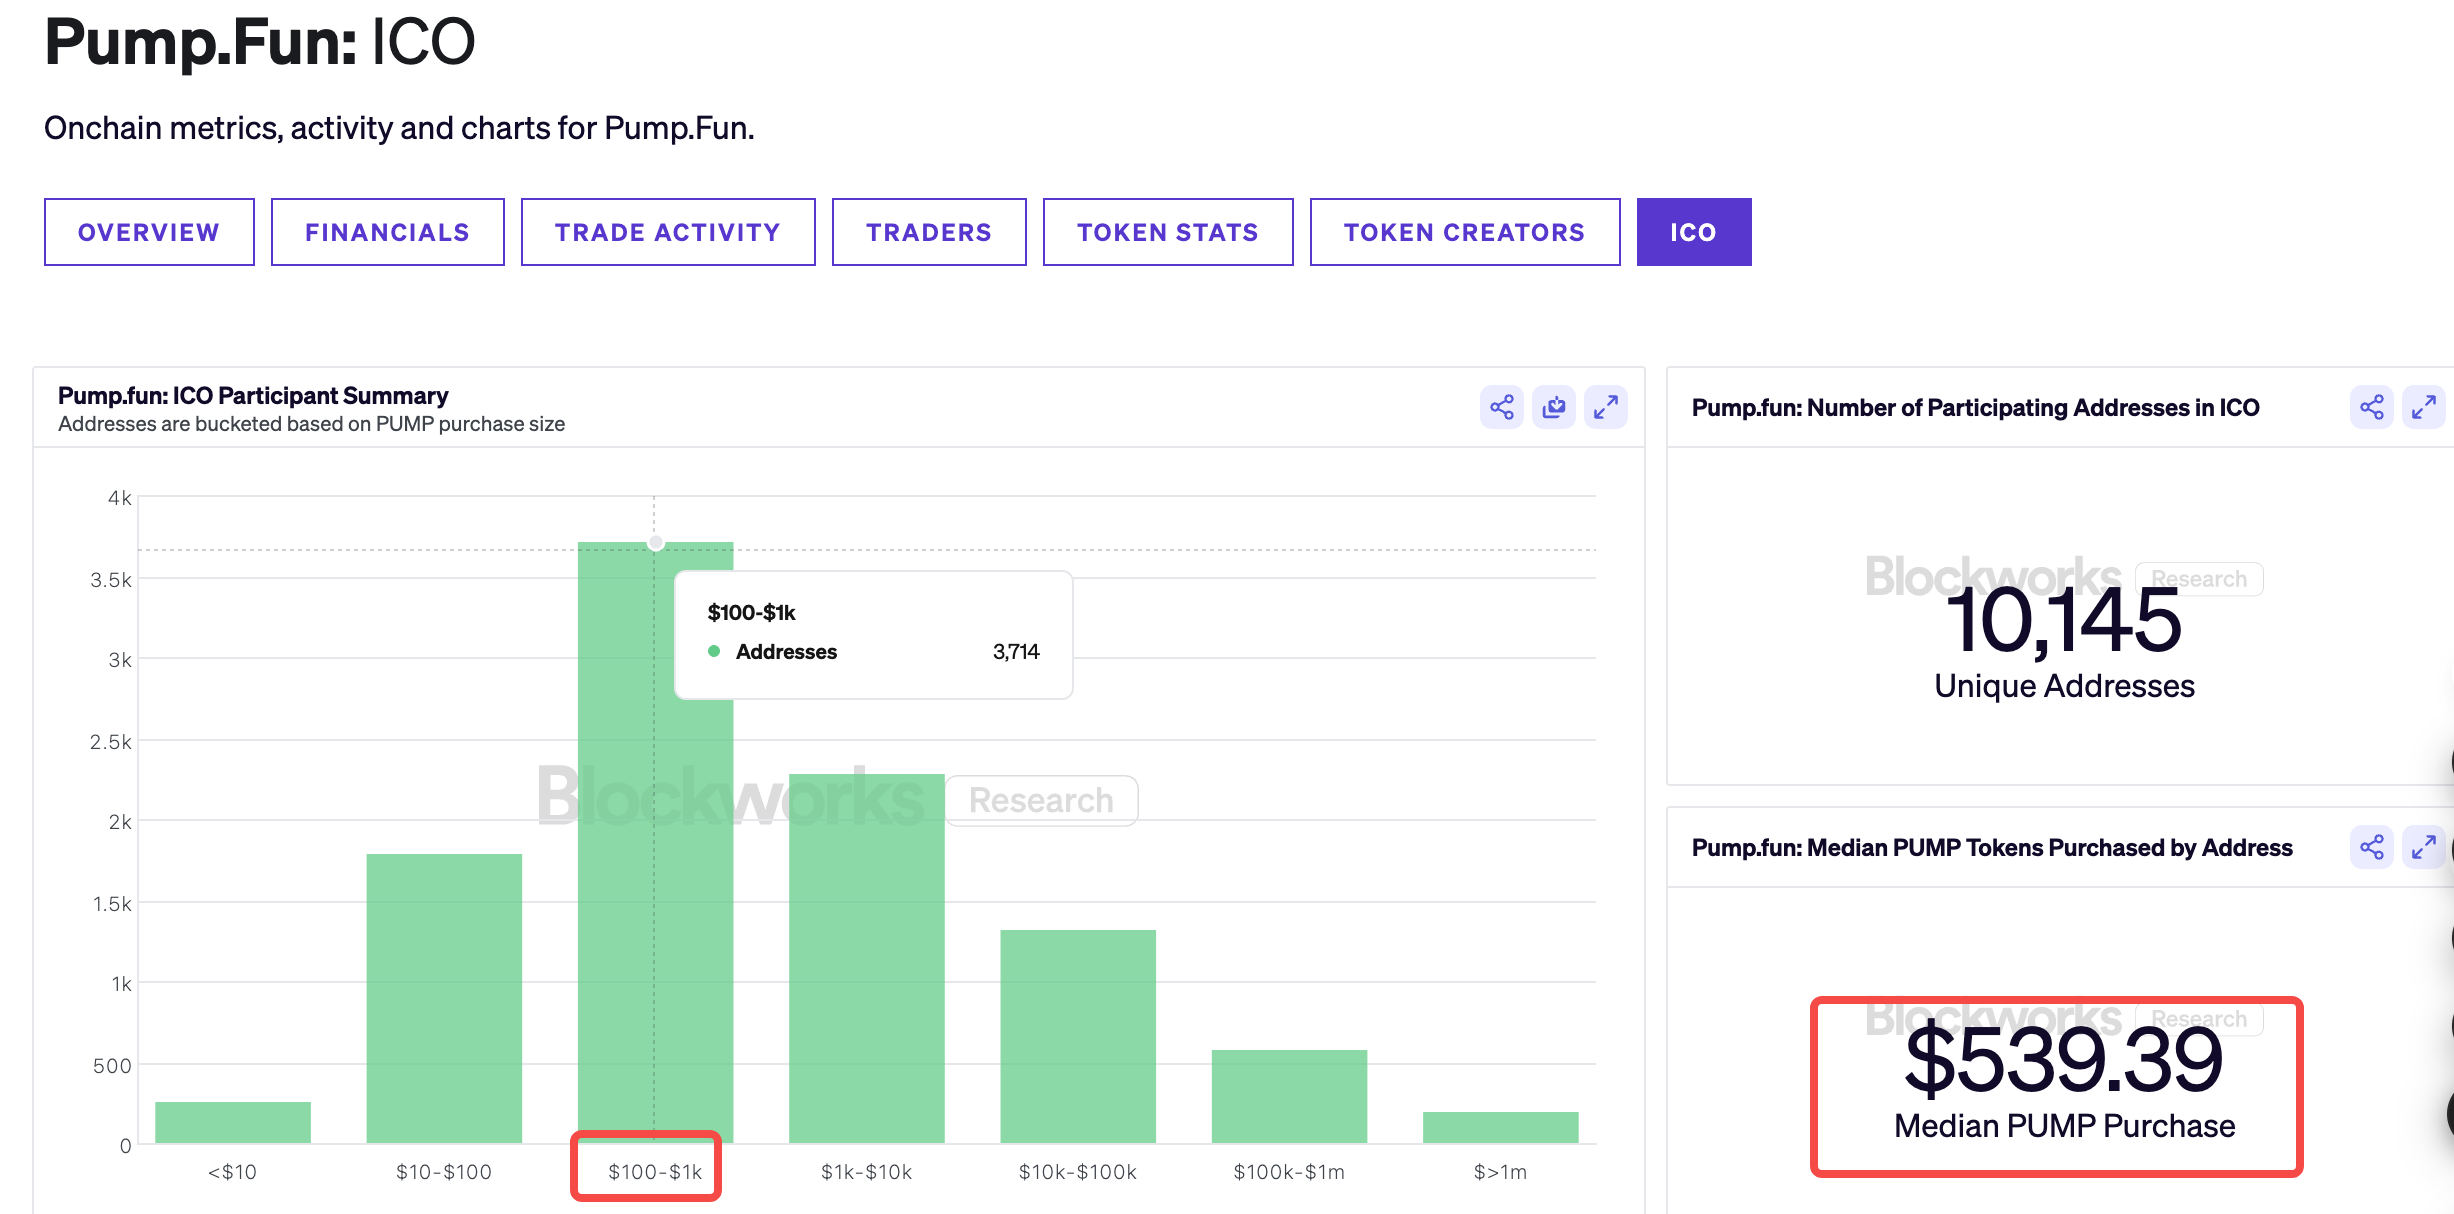This screenshot has width=2454, height=1214.
Task: Open the Overview tab
Action: click(149, 232)
